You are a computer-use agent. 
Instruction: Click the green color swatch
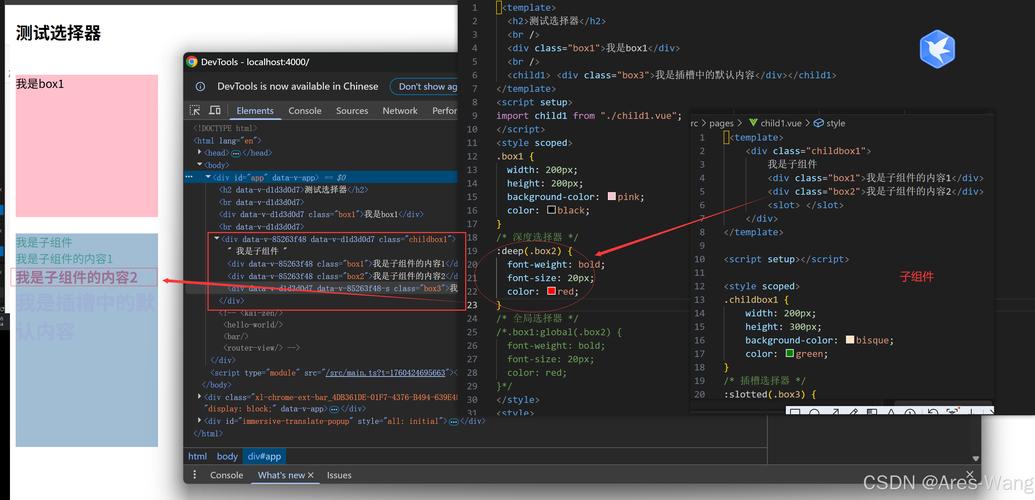(789, 353)
